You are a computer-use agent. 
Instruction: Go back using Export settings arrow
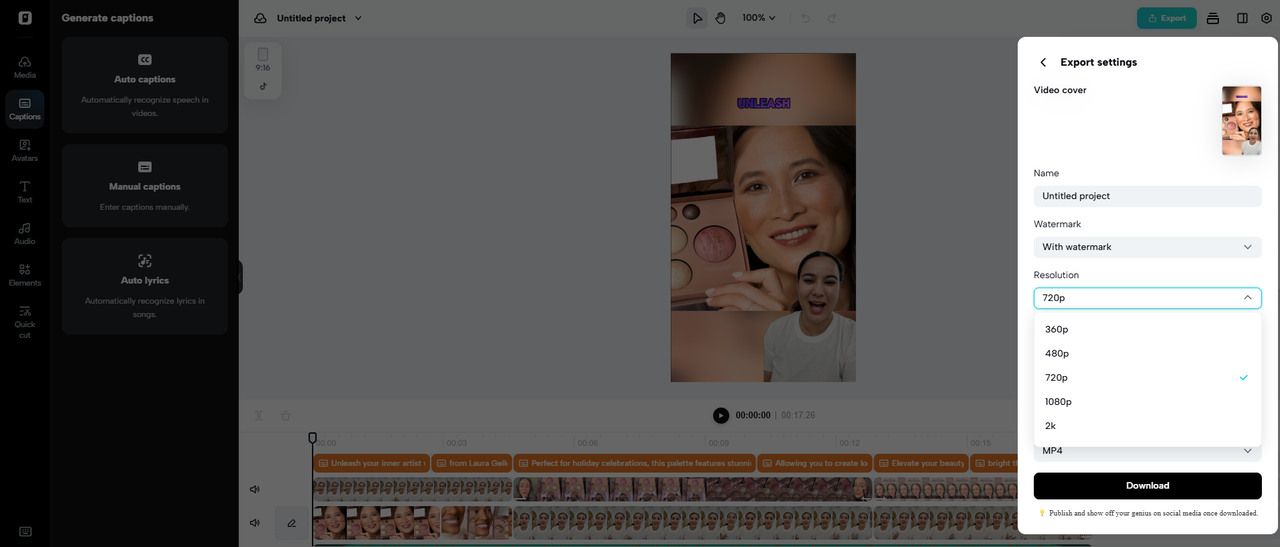pyautogui.click(x=1043, y=62)
